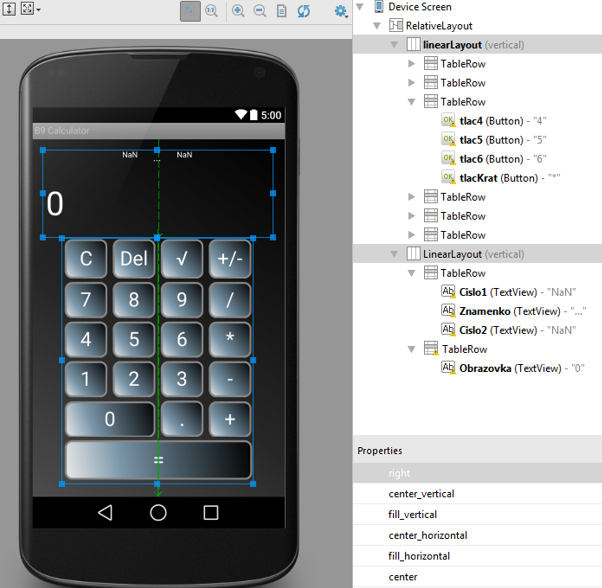Open the designer settings gear icon

click(341, 11)
